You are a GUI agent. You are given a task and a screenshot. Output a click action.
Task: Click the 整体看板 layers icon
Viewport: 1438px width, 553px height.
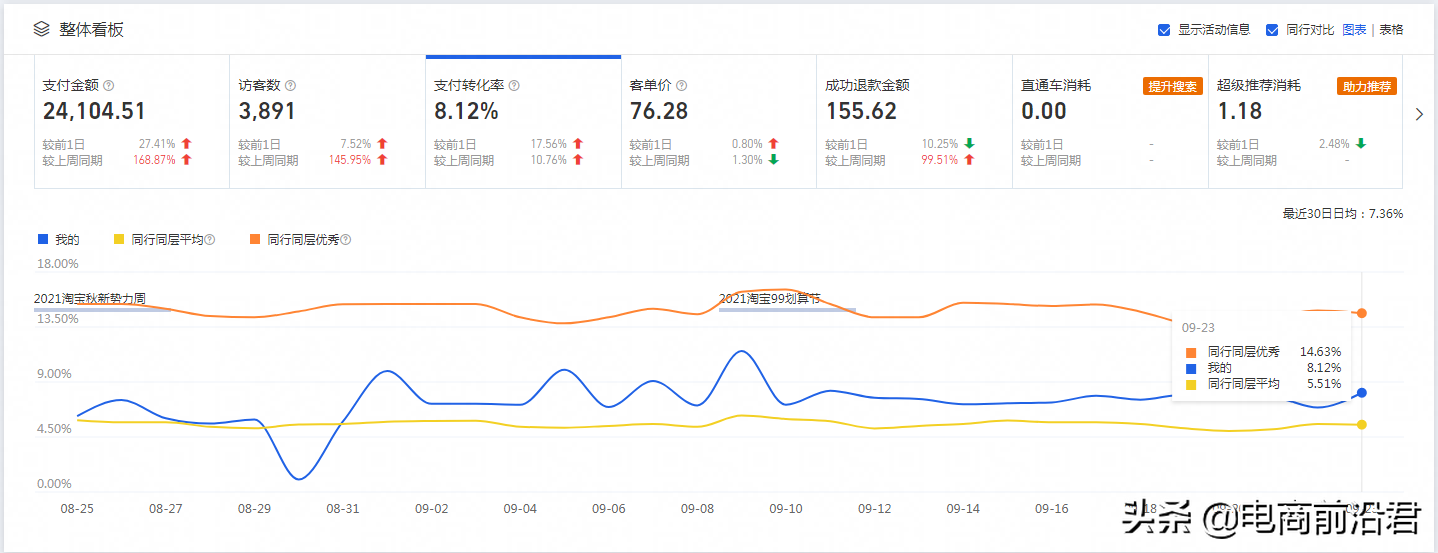click(41, 29)
